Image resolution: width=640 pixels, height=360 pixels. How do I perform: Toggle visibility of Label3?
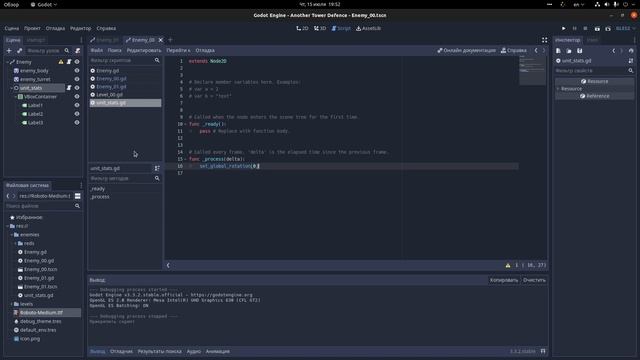click(77, 122)
